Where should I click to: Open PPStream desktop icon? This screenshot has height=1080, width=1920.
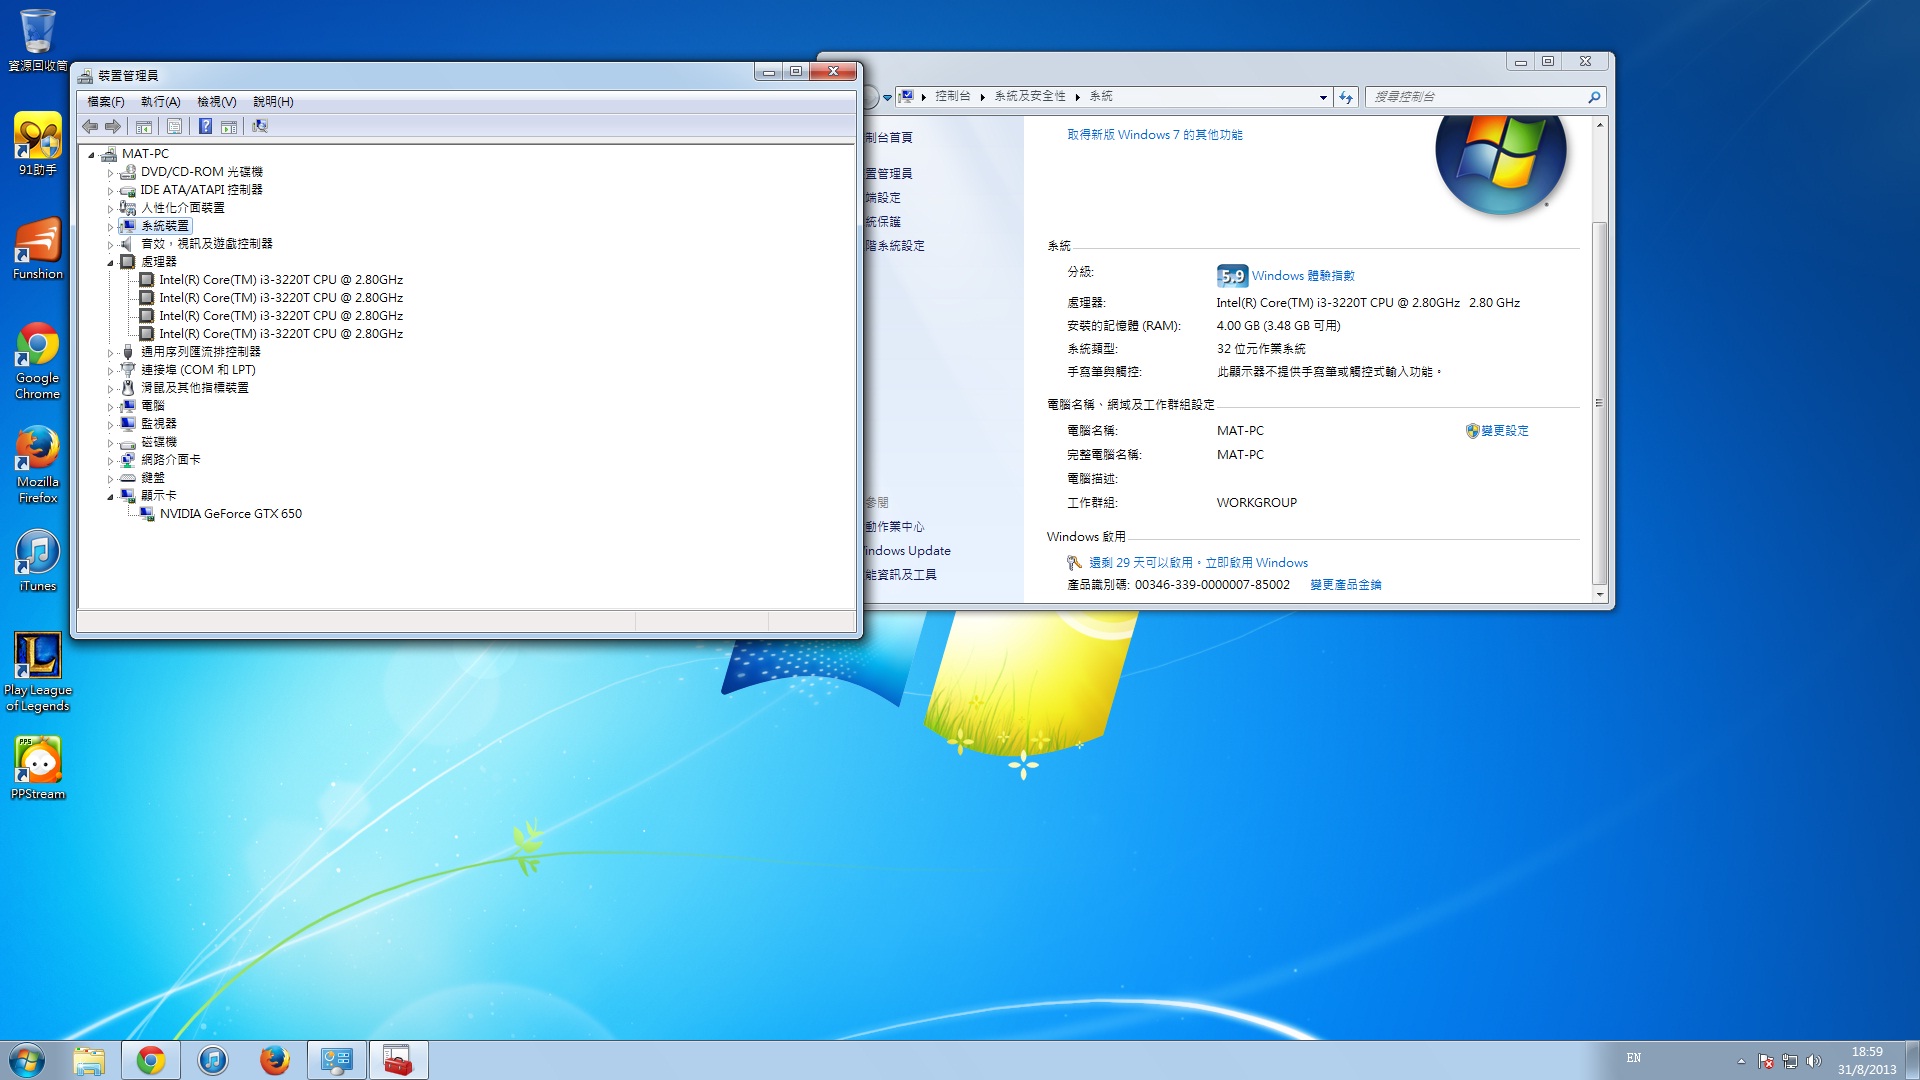[38, 768]
